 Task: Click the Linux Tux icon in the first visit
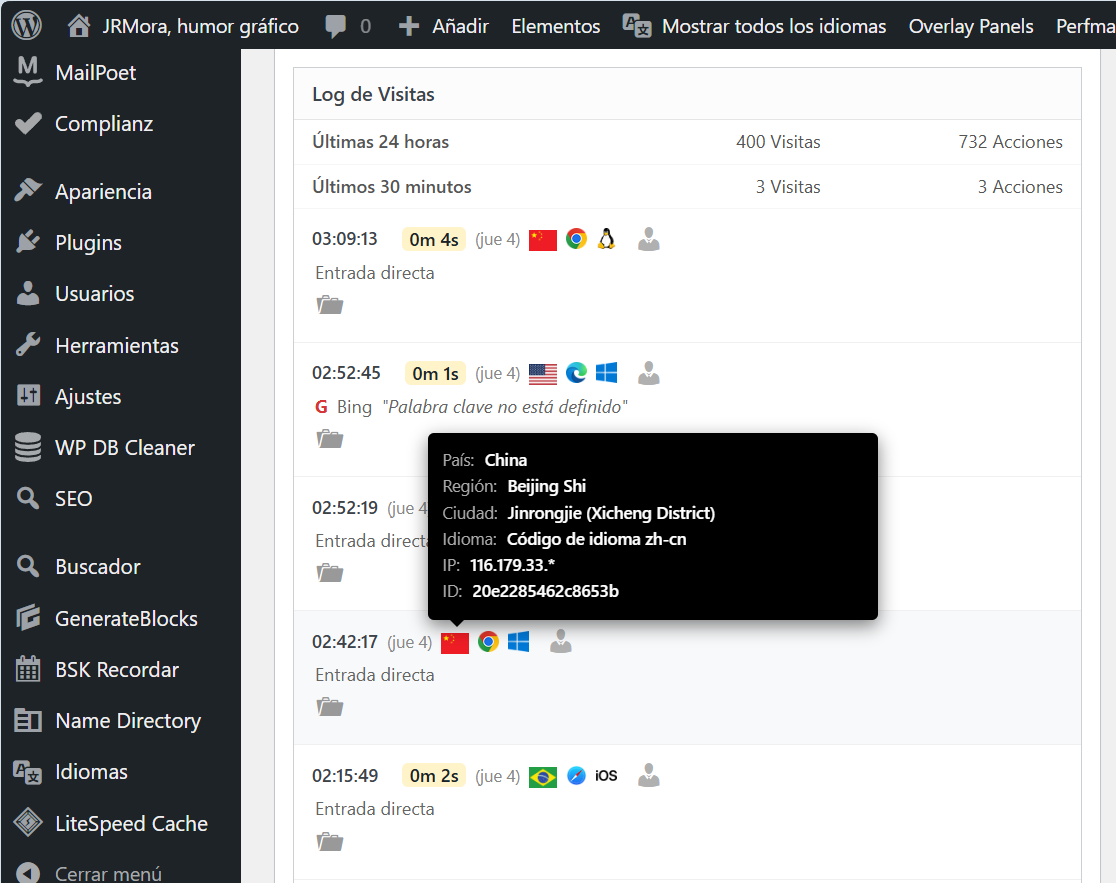(607, 239)
